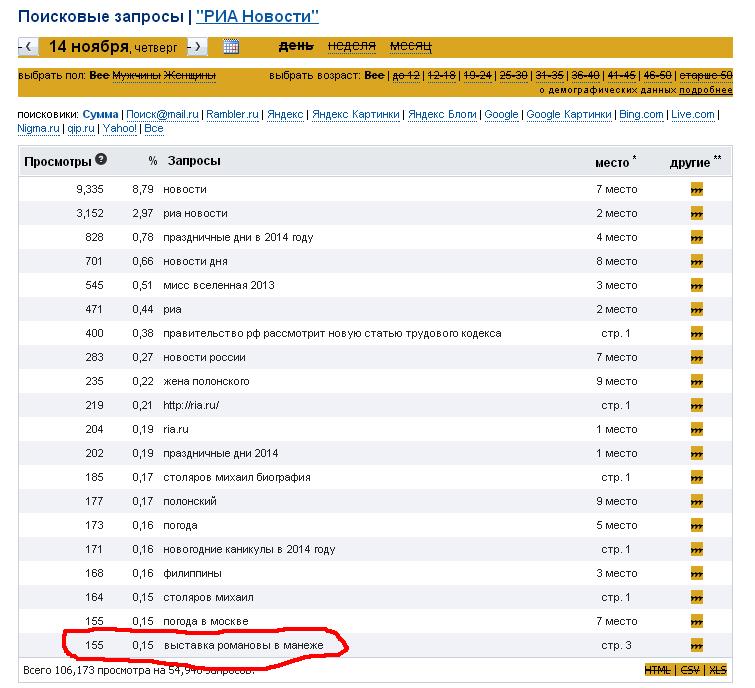Click the other-sites icon for 'филиппины' row
Viewport: 755px width, 688px height.
[x=697, y=573]
